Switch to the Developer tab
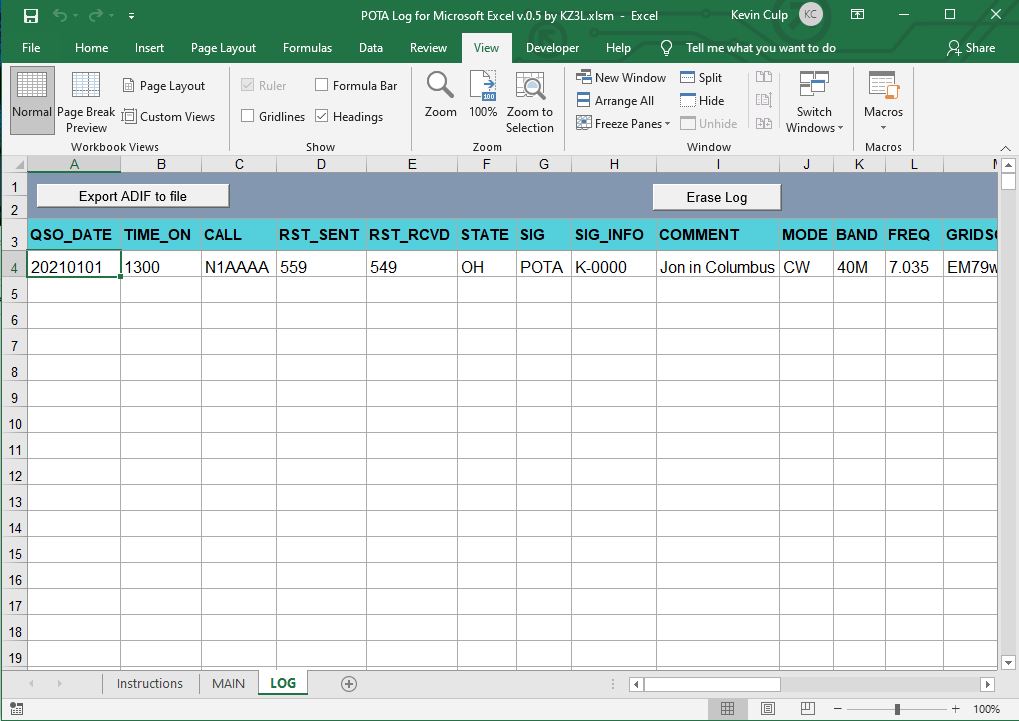Image resolution: width=1019 pixels, height=721 pixels. click(552, 47)
